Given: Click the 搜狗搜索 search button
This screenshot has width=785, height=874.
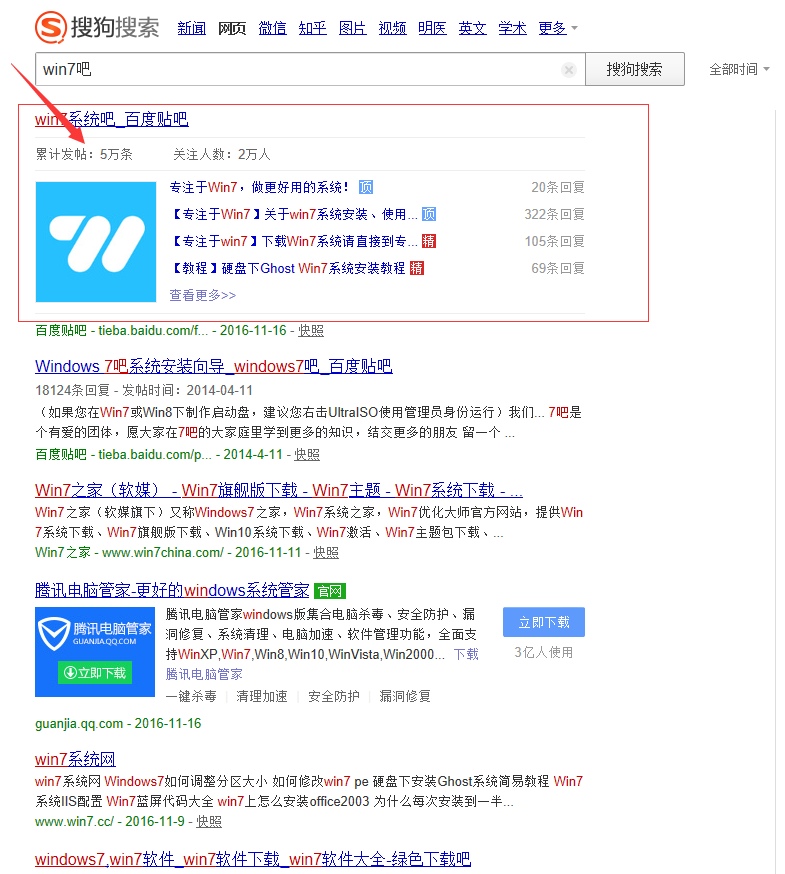Looking at the screenshot, I should coord(634,69).
